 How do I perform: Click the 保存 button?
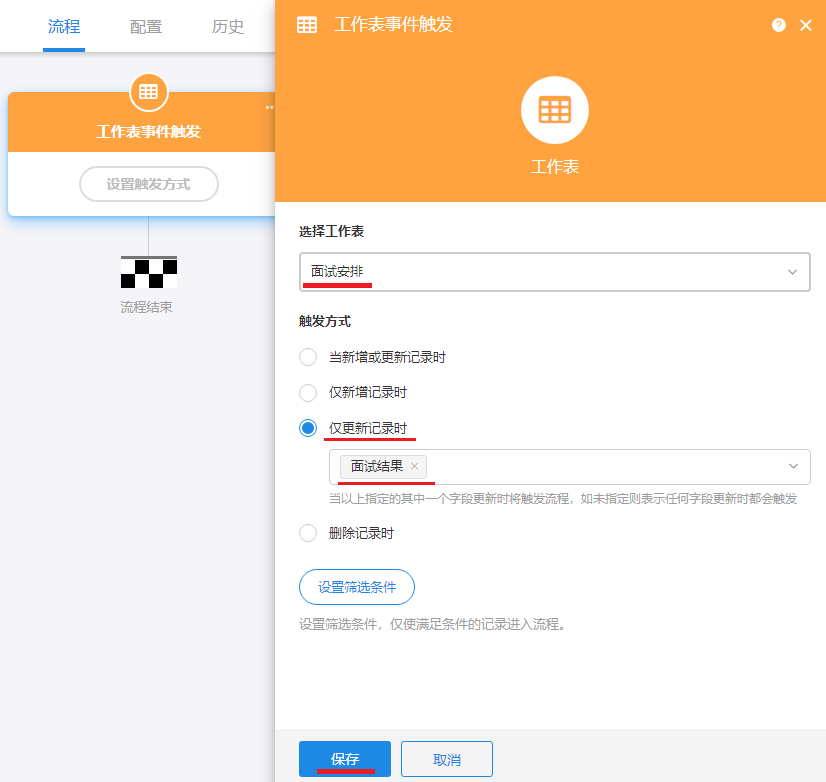click(x=345, y=759)
